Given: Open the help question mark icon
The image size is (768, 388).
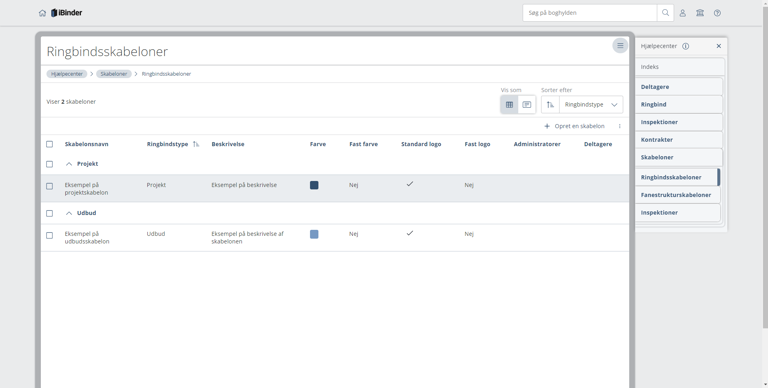Looking at the screenshot, I should point(717,13).
